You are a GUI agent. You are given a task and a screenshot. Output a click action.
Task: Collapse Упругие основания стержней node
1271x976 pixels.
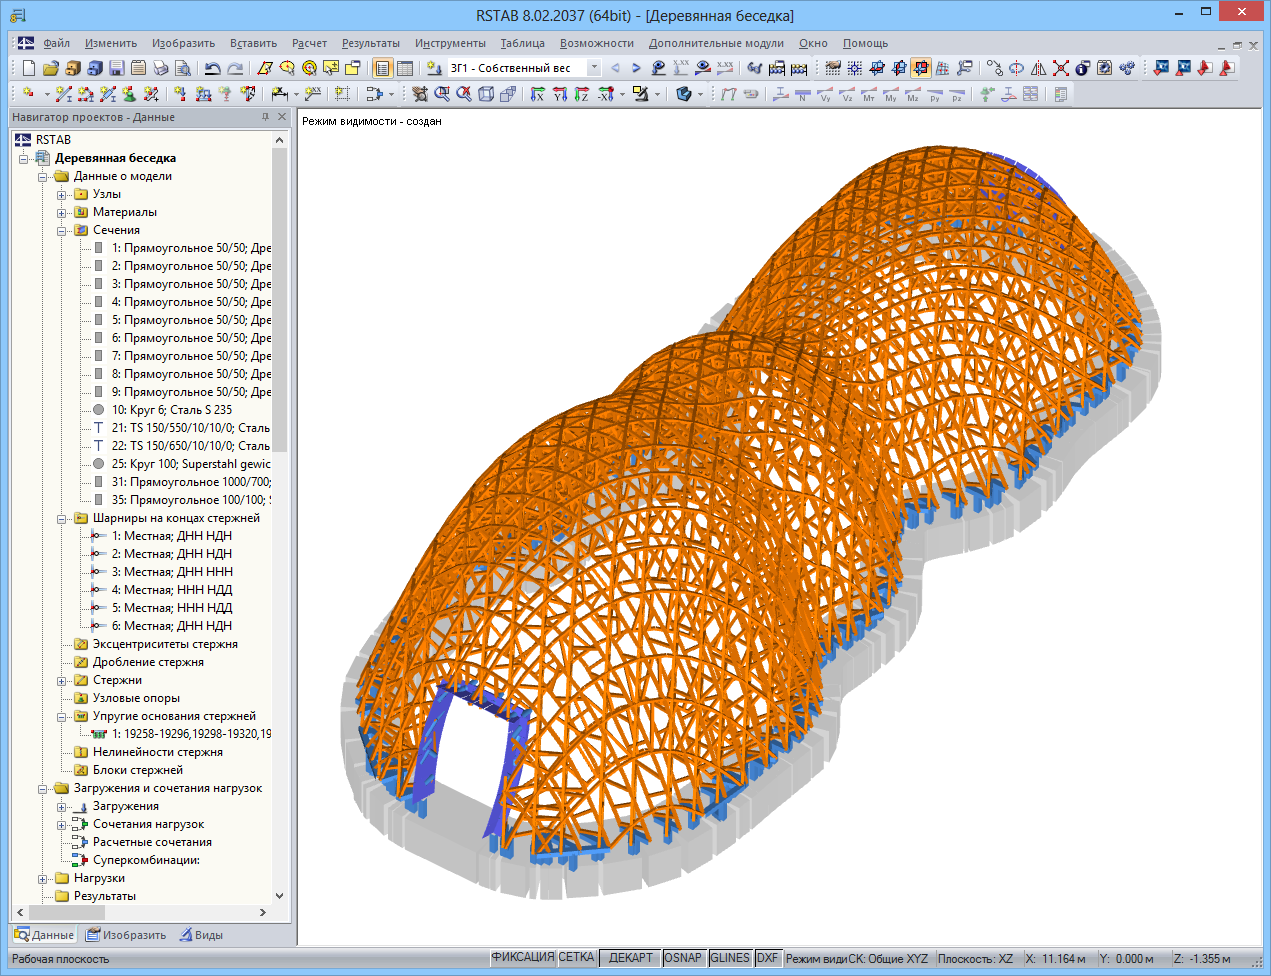click(62, 717)
